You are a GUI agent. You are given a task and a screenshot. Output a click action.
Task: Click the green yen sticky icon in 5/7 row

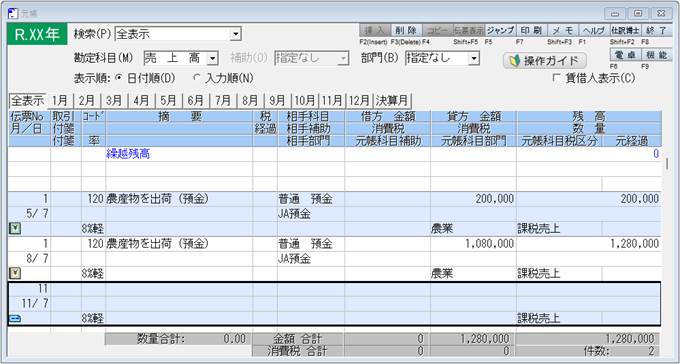click(15, 230)
